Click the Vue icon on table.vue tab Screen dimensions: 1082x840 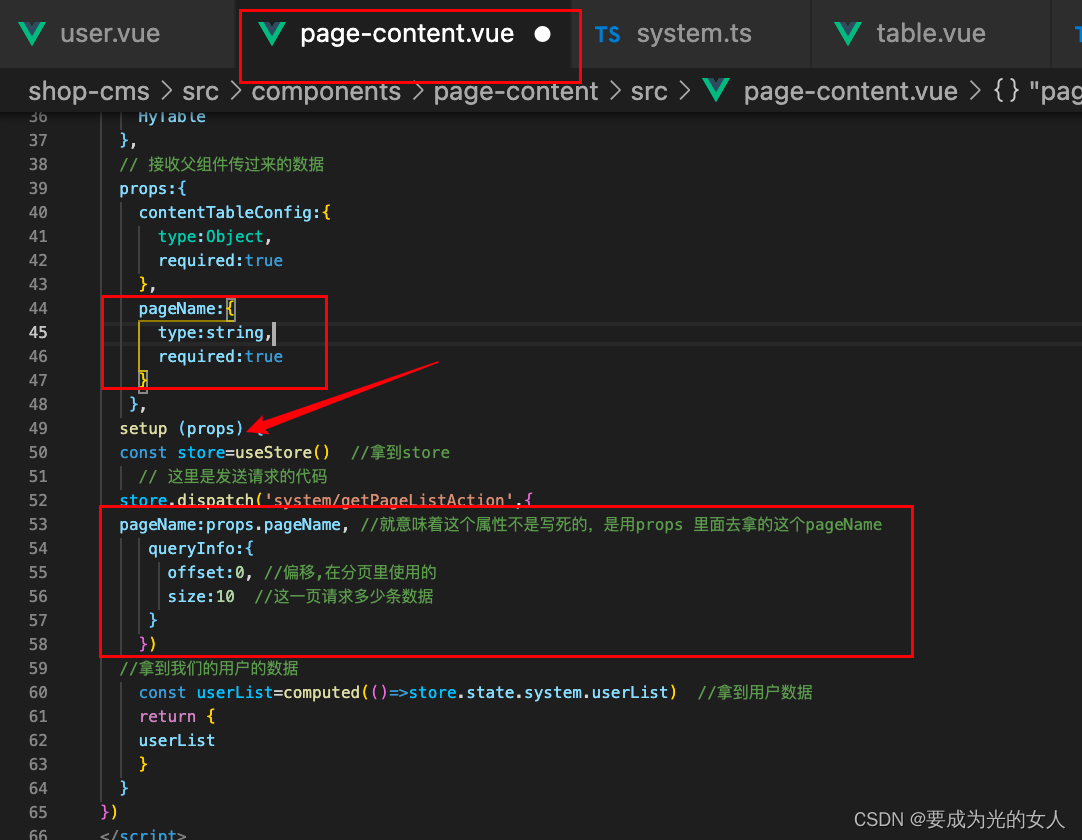847,33
